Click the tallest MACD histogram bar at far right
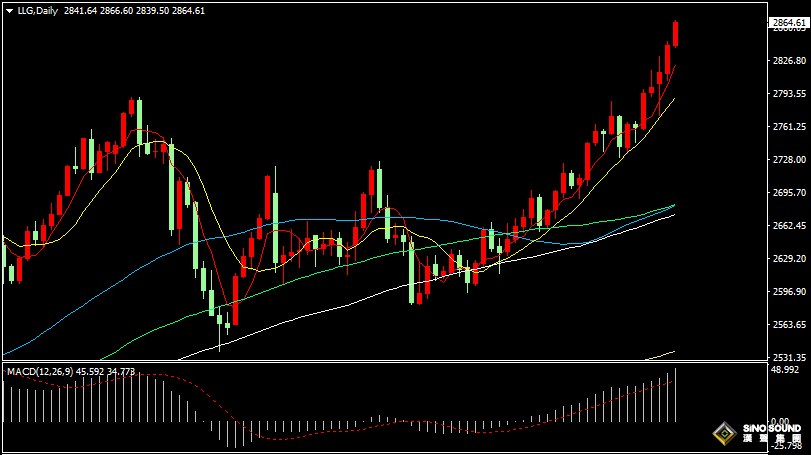811x455 pixels. (x=676, y=395)
